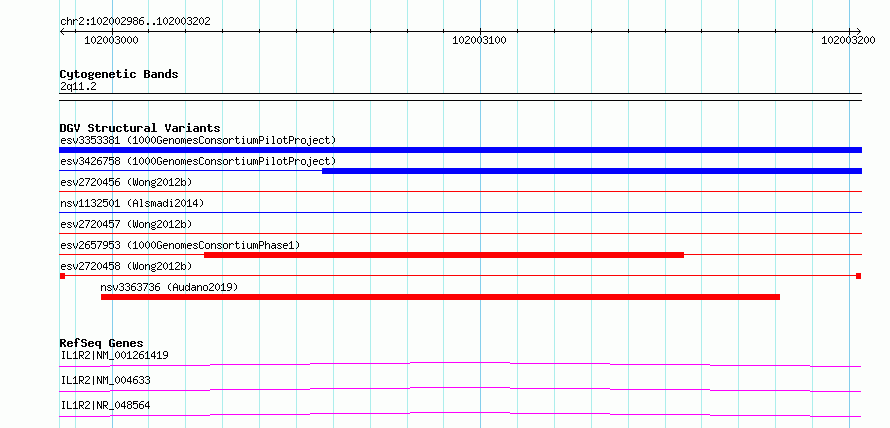This screenshot has width=890, height=428.
Task: Open variant label nsv3363736 (Audano2019)
Action: coord(169,288)
